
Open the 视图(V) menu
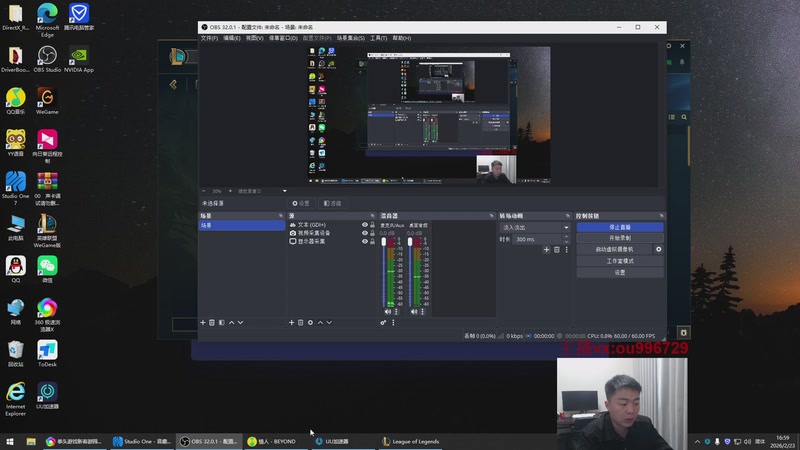pos(255,38)
